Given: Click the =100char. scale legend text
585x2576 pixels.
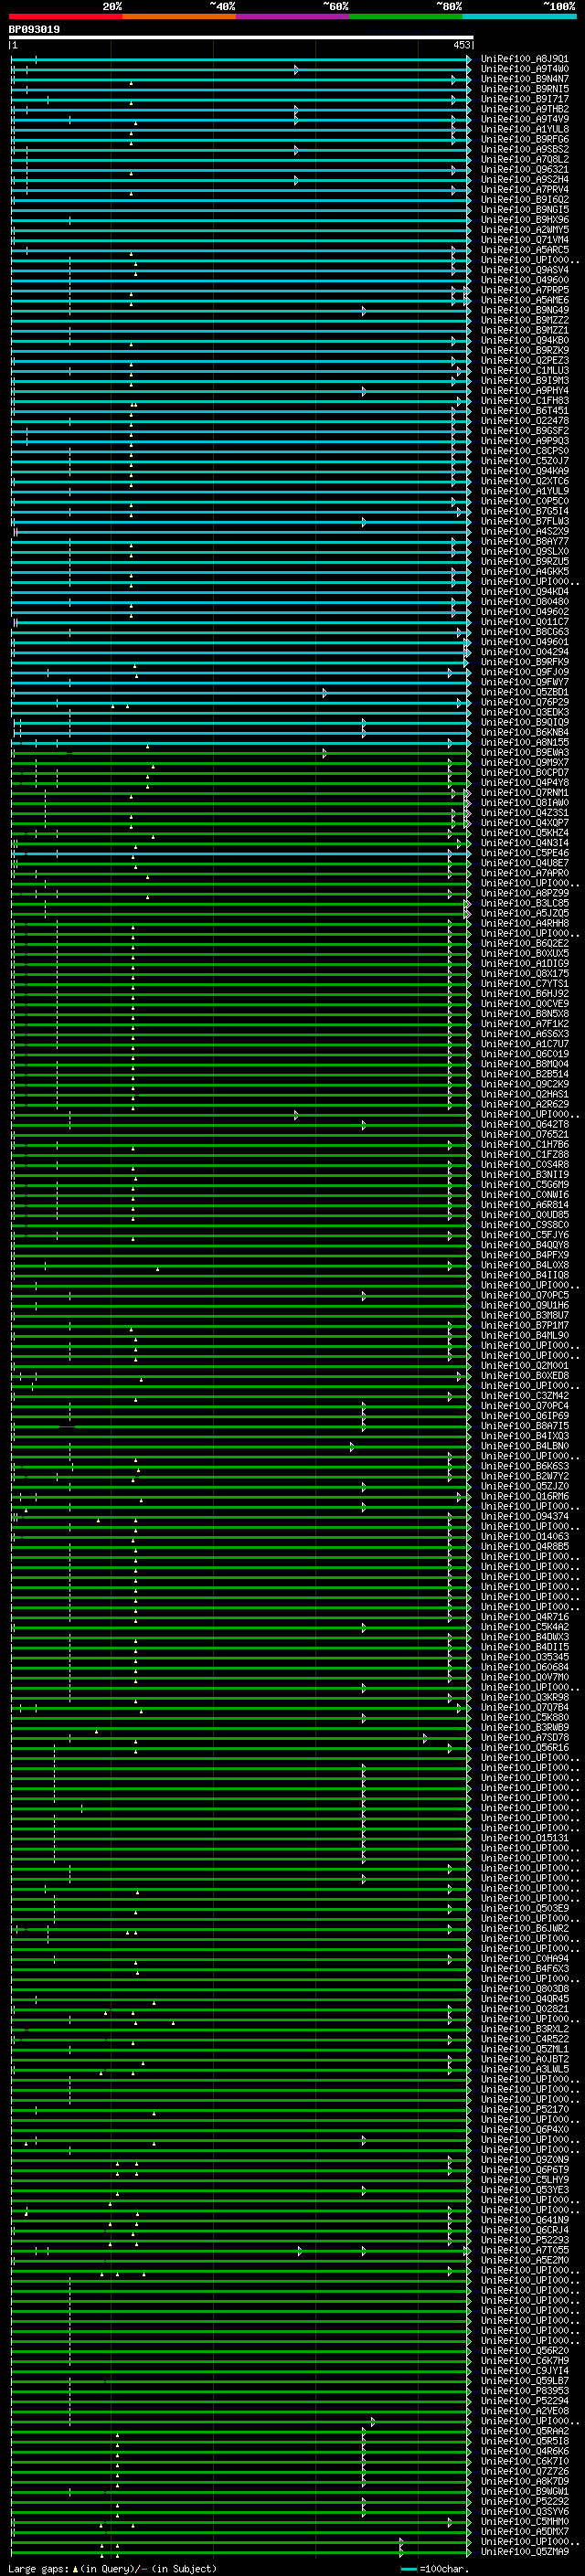Looking at the screenshot, I should click(x=444, y=2568).
